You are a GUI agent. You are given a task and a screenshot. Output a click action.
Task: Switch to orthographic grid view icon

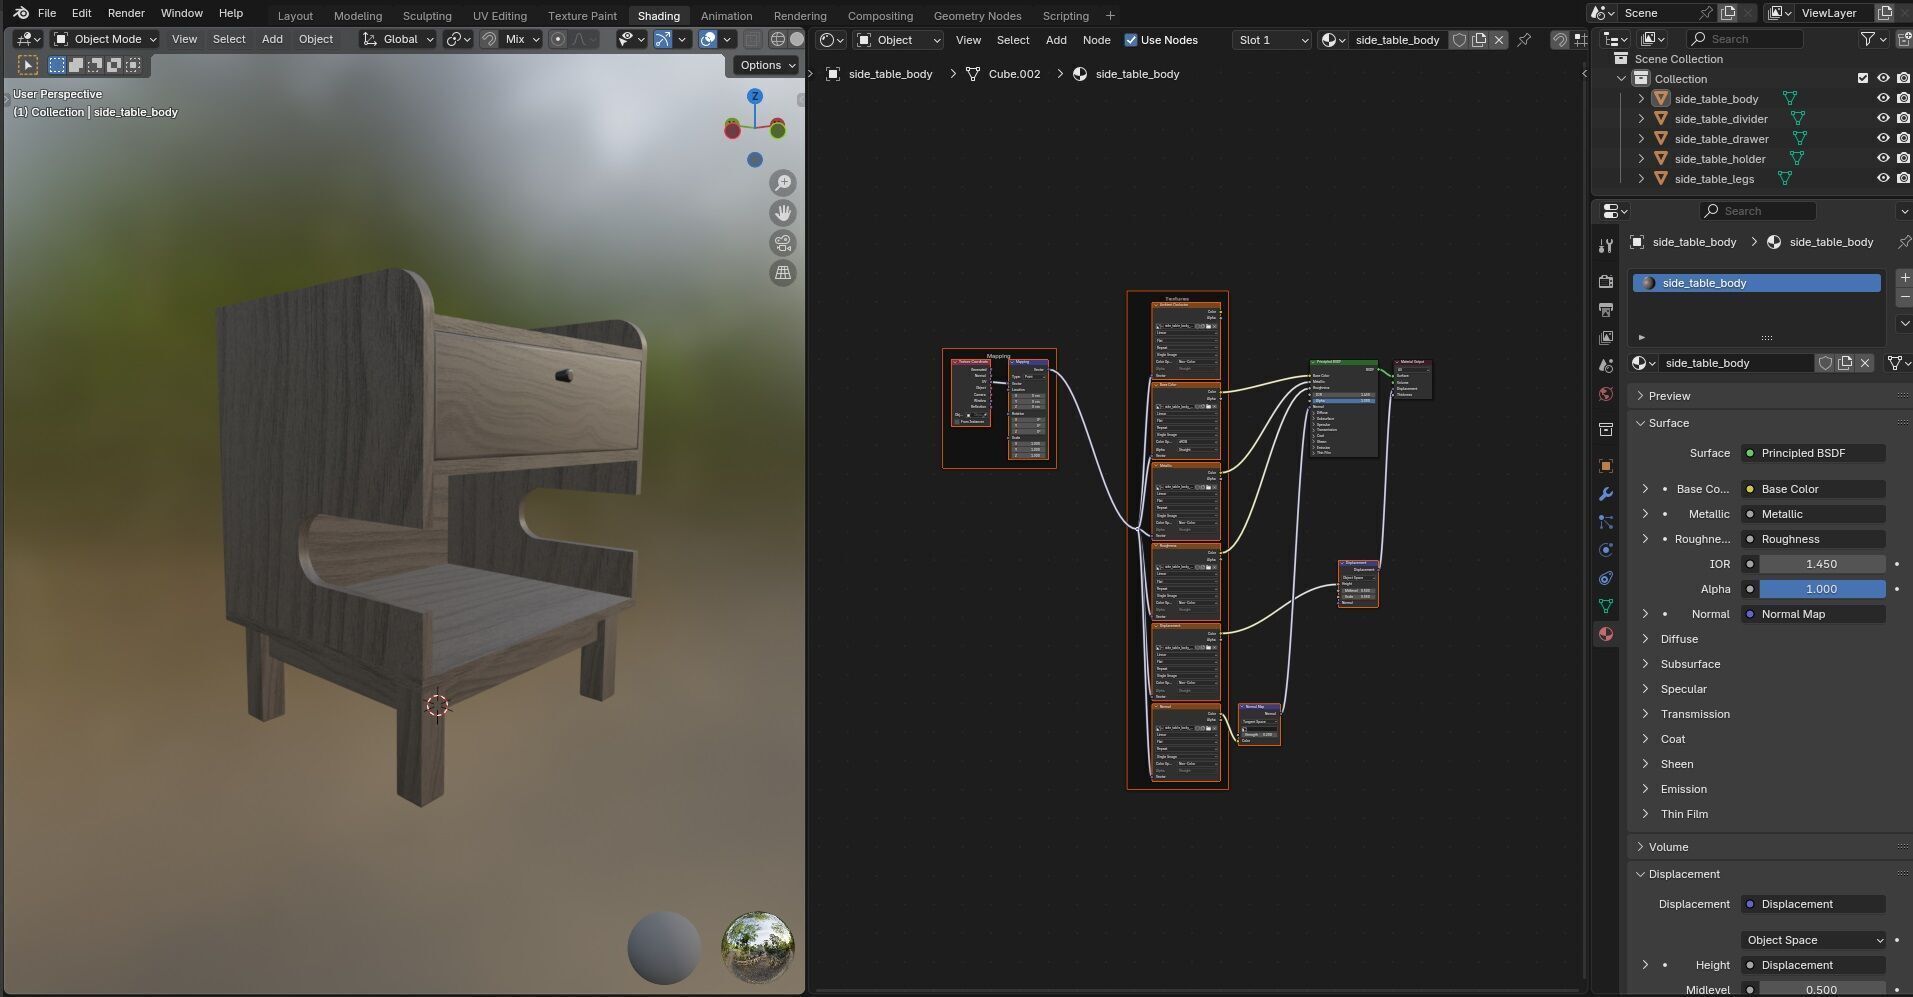[x=783, y=273]
